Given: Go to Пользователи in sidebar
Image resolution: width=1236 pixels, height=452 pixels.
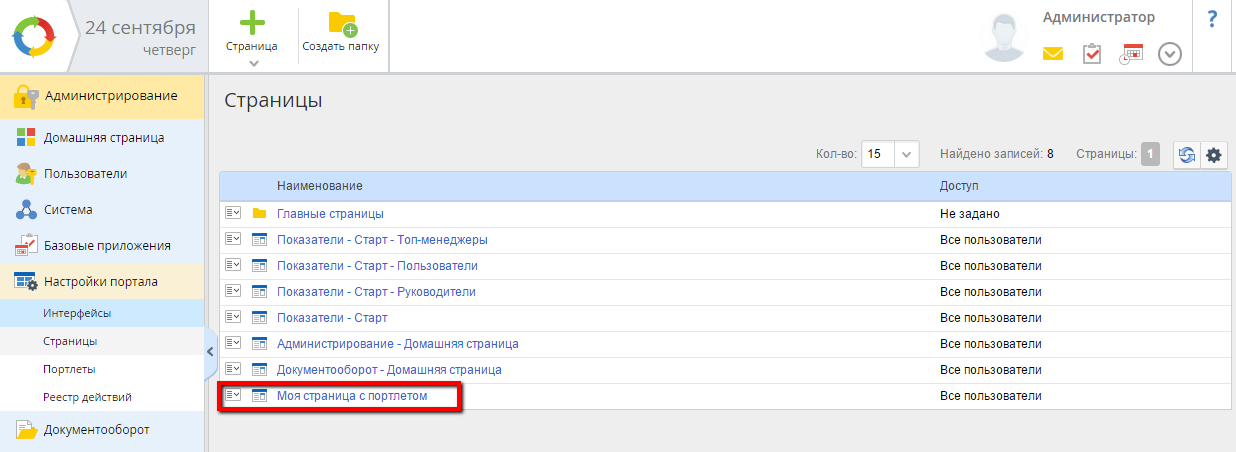Looking at the screenshot, I should 85,174.
